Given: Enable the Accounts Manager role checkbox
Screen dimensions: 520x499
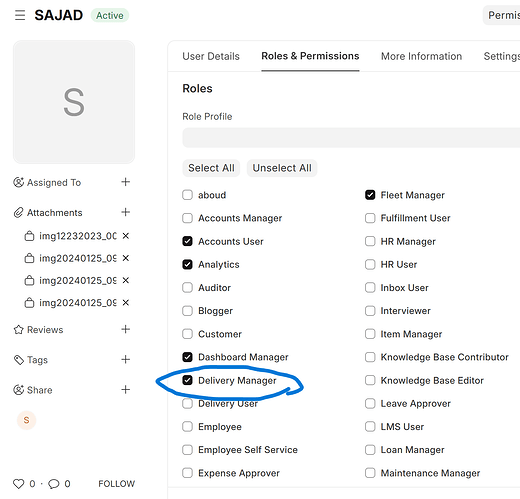Looking at the screenshot, I should (x=187, y=218).
